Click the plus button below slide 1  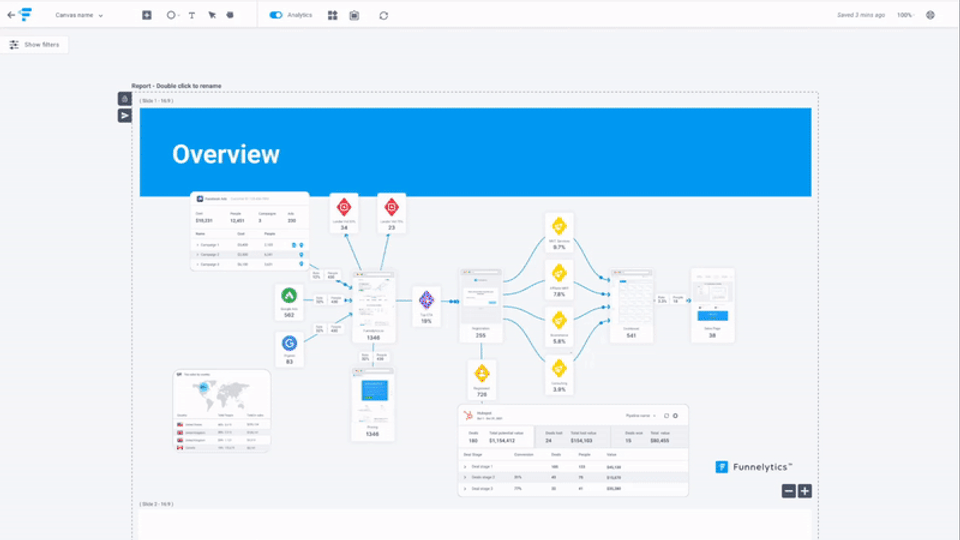804,491
